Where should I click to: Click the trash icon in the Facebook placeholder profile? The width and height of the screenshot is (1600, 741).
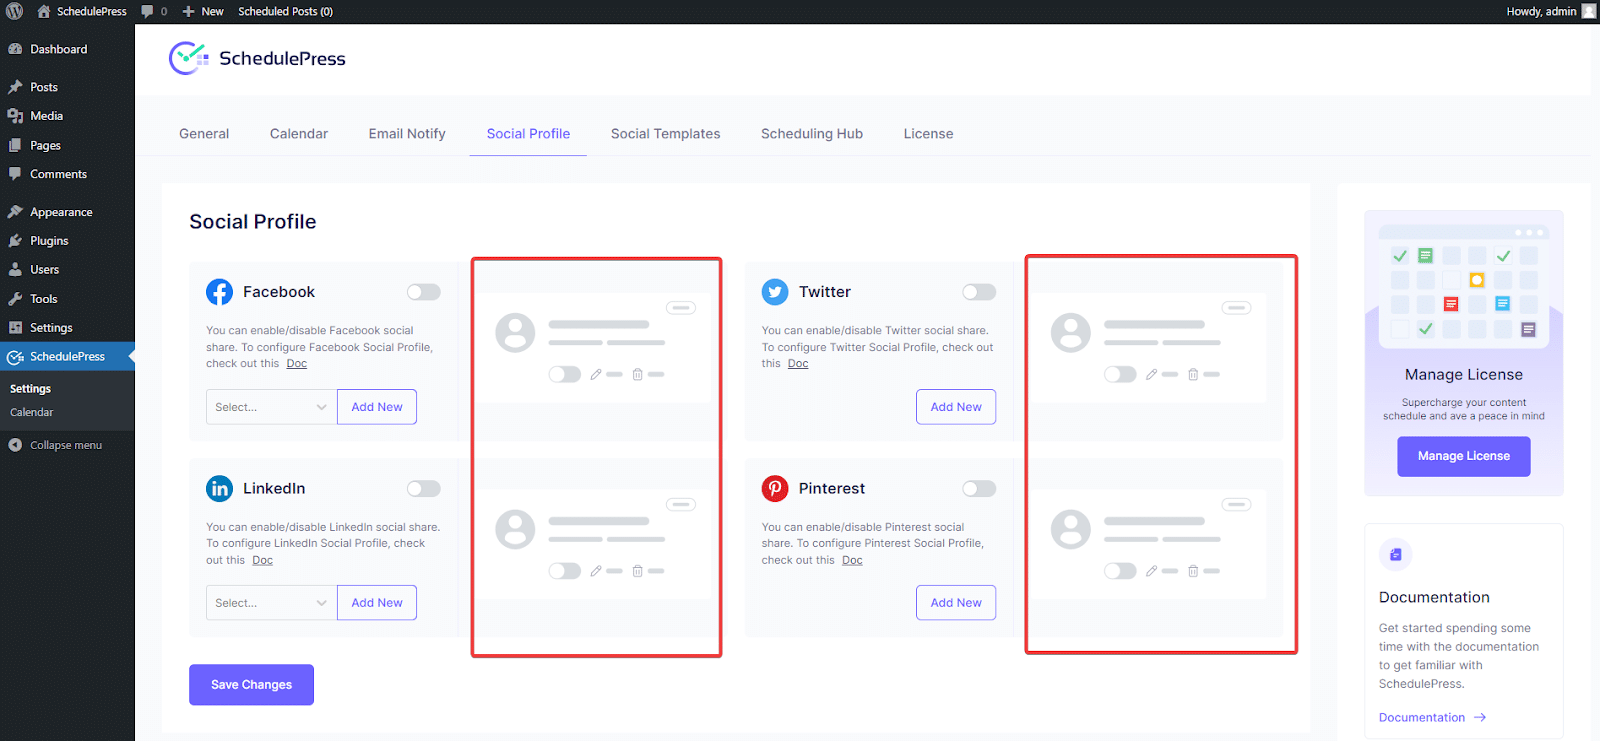(637, 374)
